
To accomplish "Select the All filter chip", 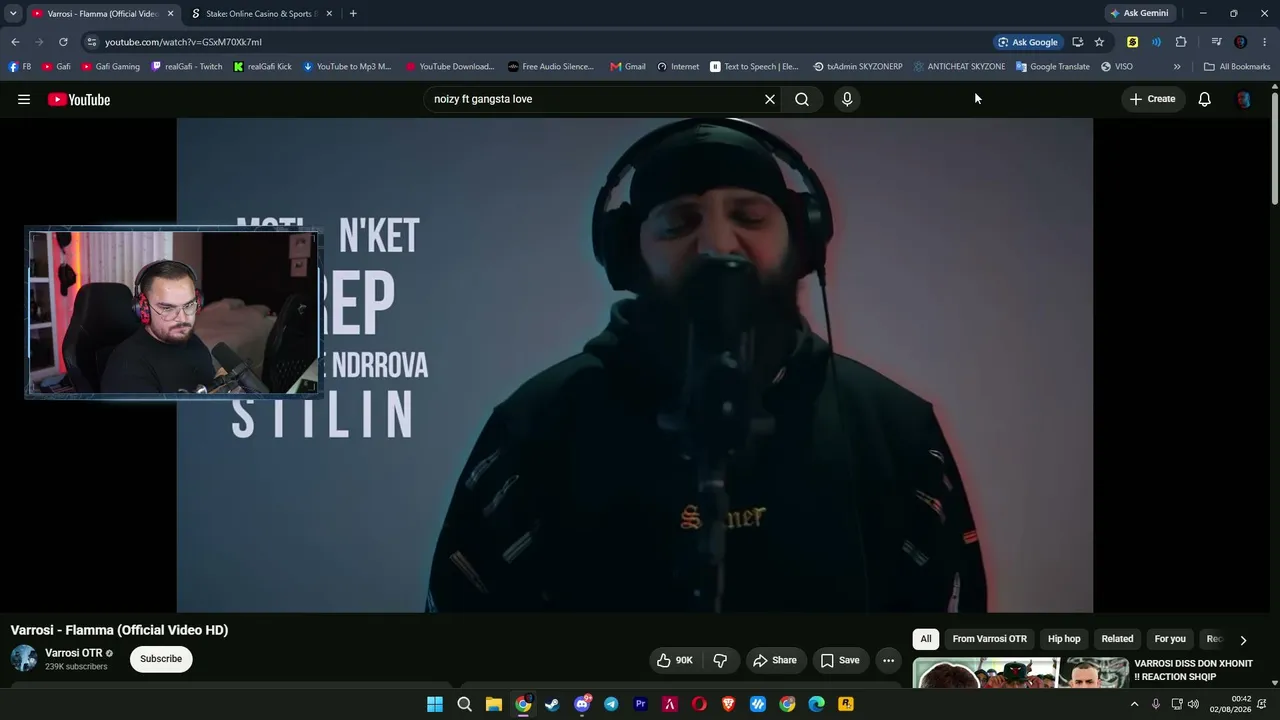I will 926,639.
